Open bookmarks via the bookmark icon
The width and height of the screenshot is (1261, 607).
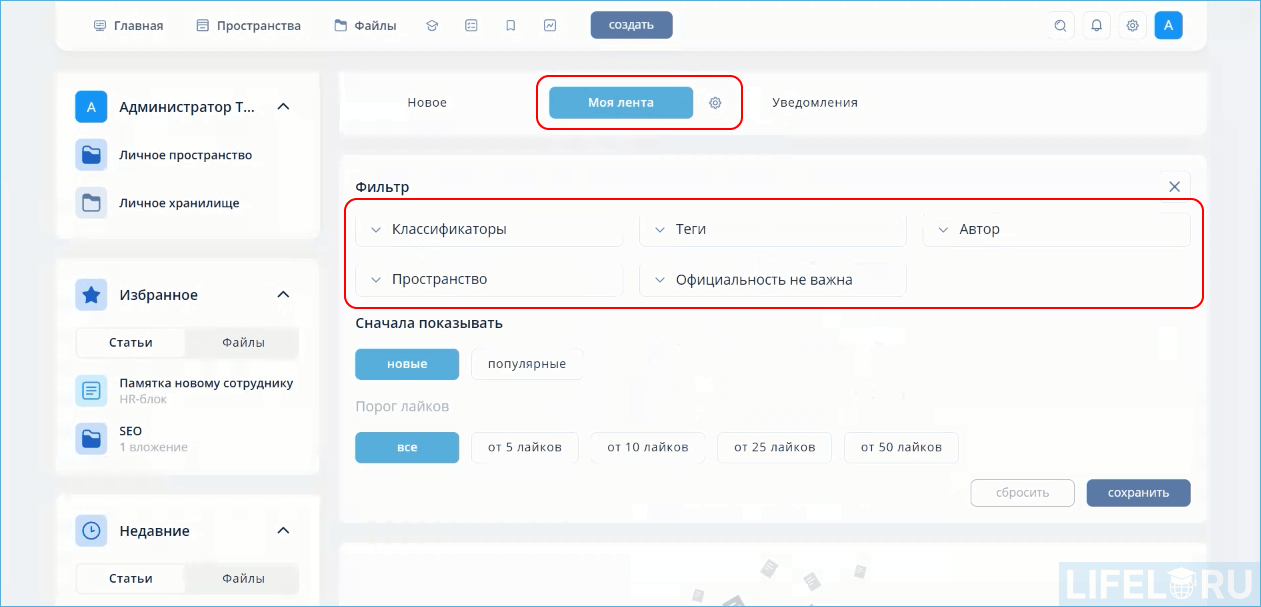tap(511, 25)
